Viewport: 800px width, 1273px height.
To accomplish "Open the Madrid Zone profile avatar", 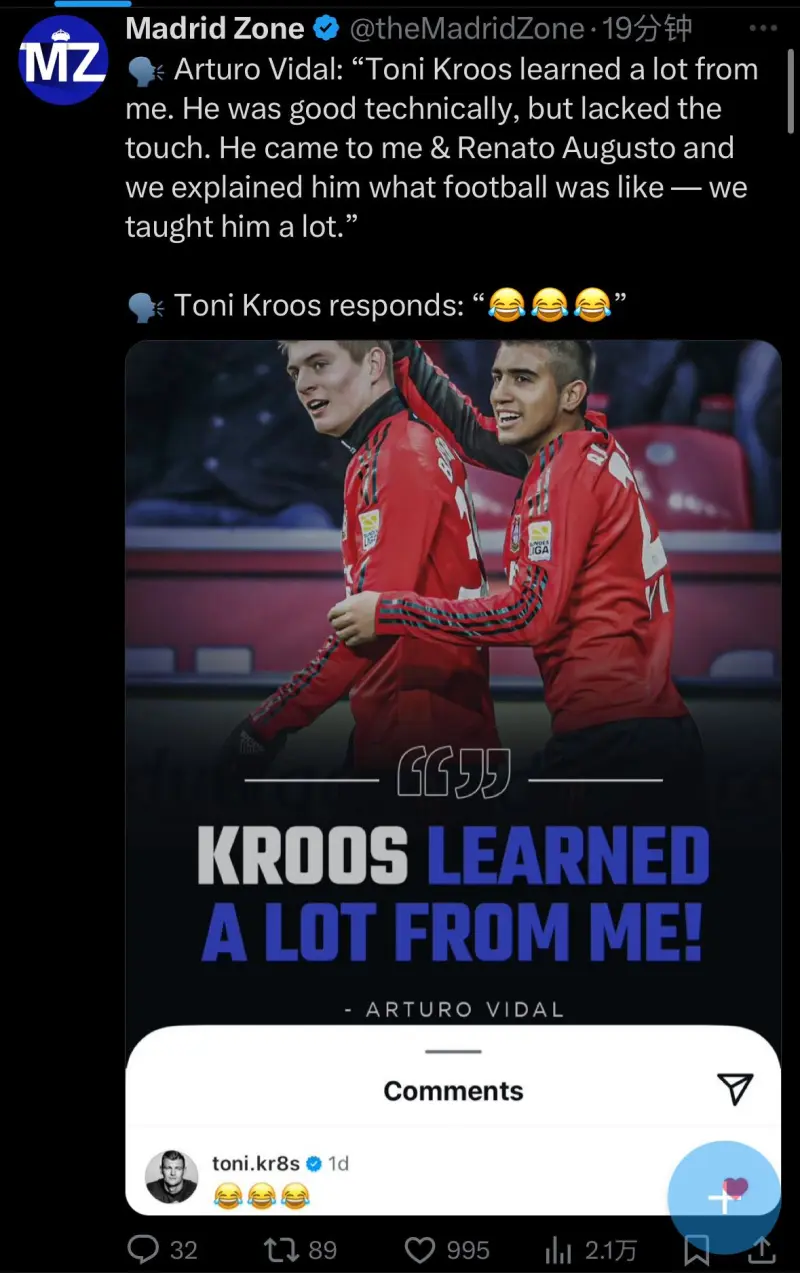I will pyautogui.click(x=64, y=62).
